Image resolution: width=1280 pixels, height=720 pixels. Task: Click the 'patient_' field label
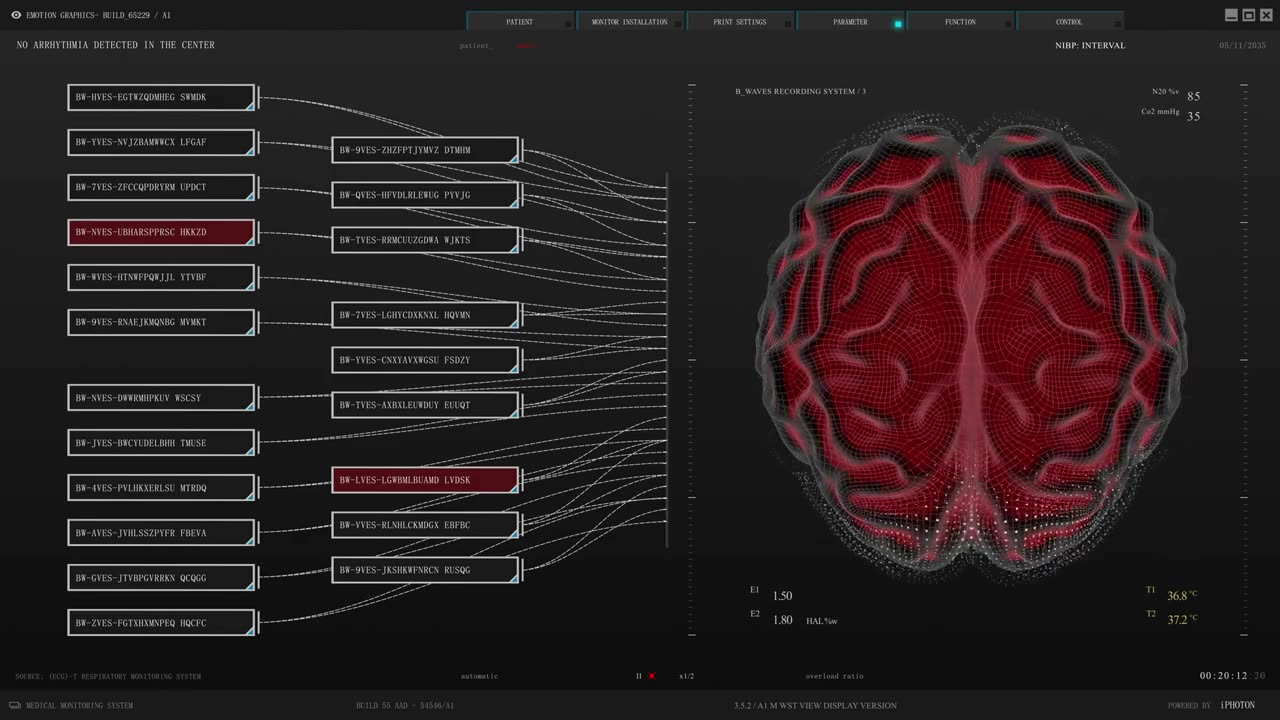475,46
